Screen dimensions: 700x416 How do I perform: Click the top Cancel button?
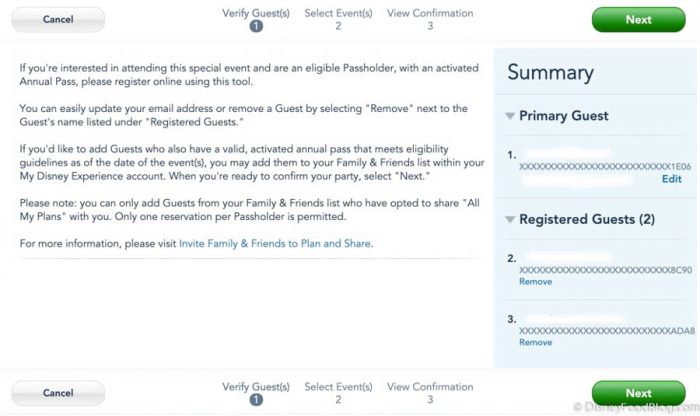[x=58, y=19]
